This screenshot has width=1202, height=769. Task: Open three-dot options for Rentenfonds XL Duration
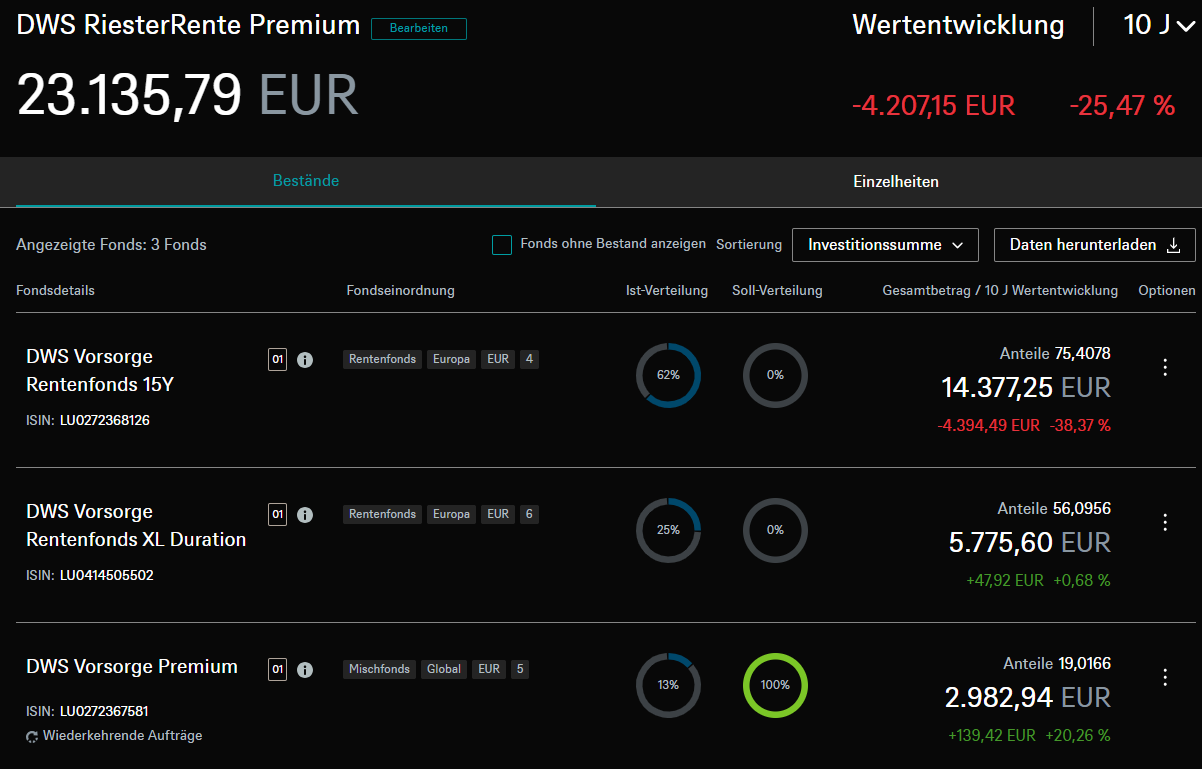[x=1164, y=522]
